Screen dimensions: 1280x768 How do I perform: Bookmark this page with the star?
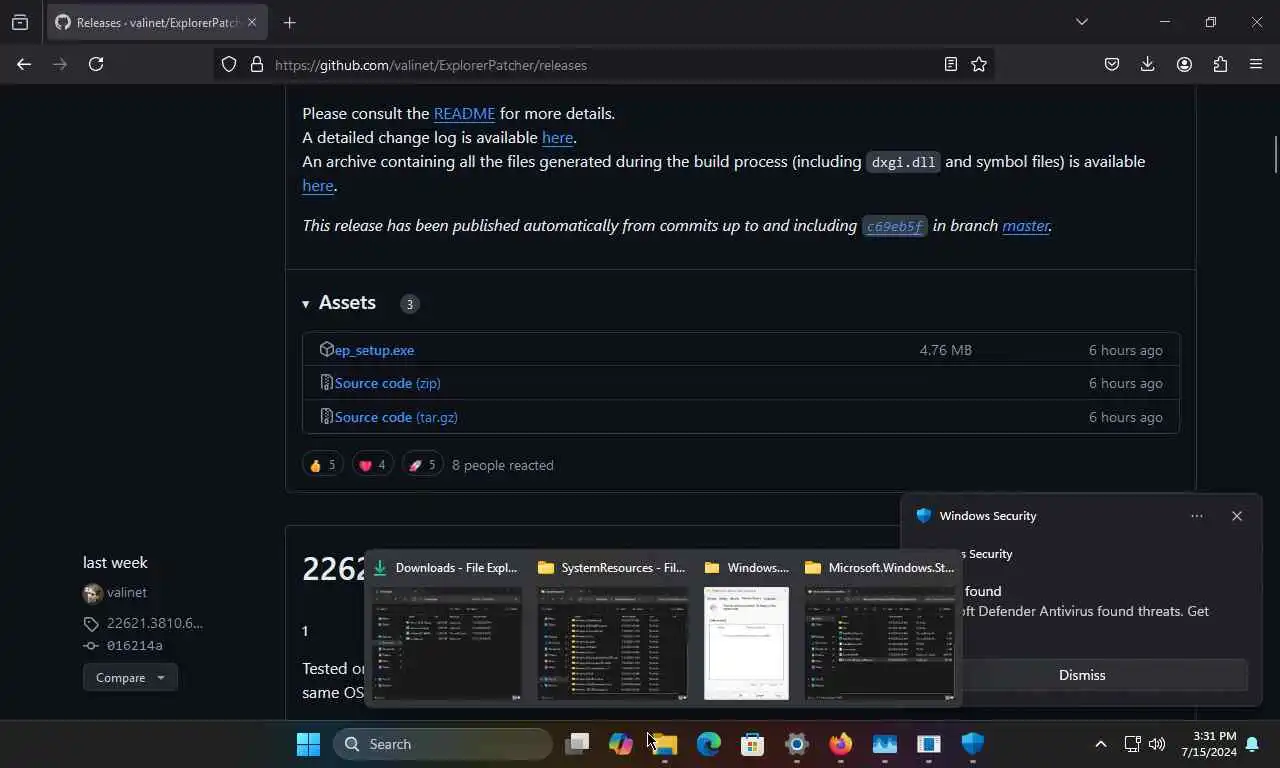979,64
